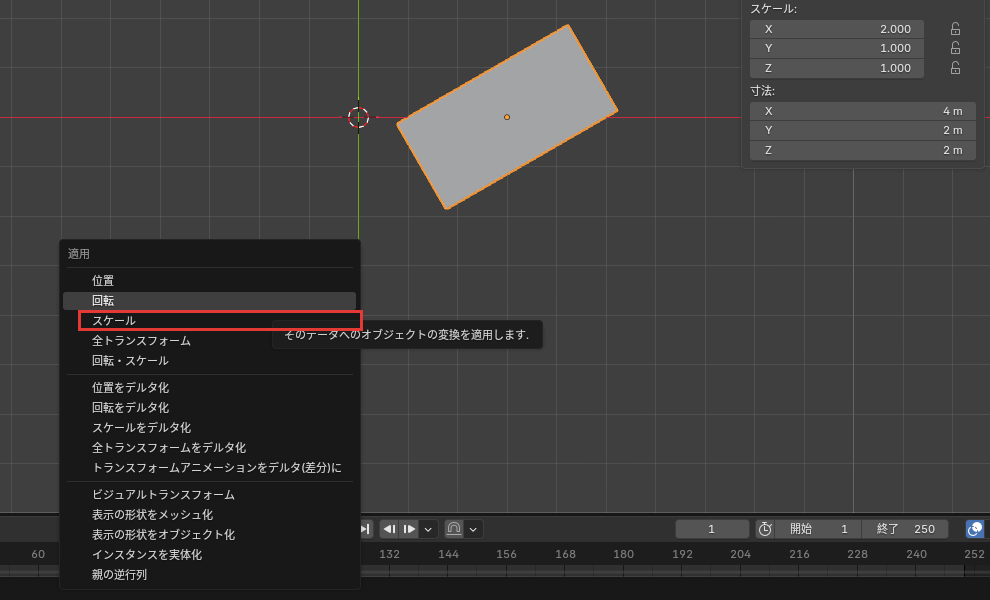
Task: Choose トランスフォームアニメーションをデルタ(差分)に entry
Action: click(210, 468)
